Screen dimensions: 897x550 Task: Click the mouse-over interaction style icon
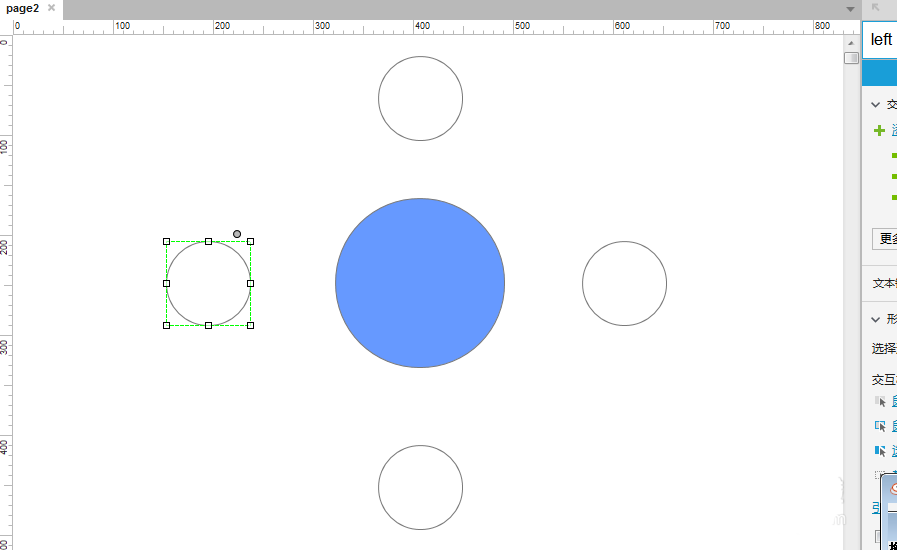[880, 401]
